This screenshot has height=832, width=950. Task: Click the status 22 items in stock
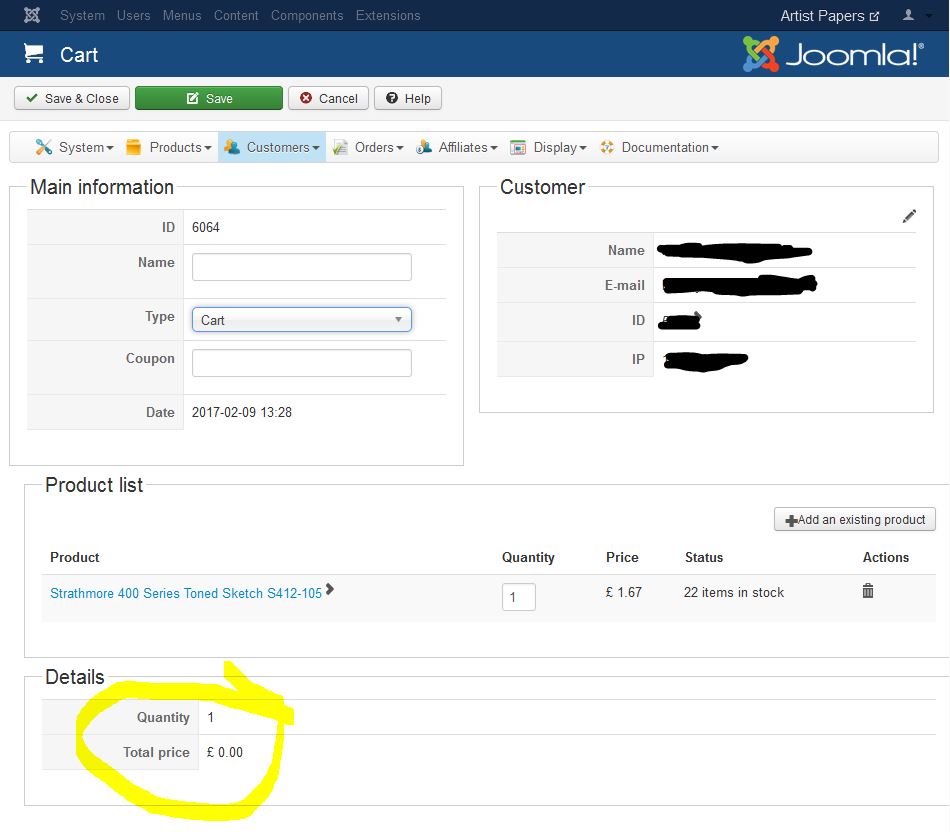734,592
